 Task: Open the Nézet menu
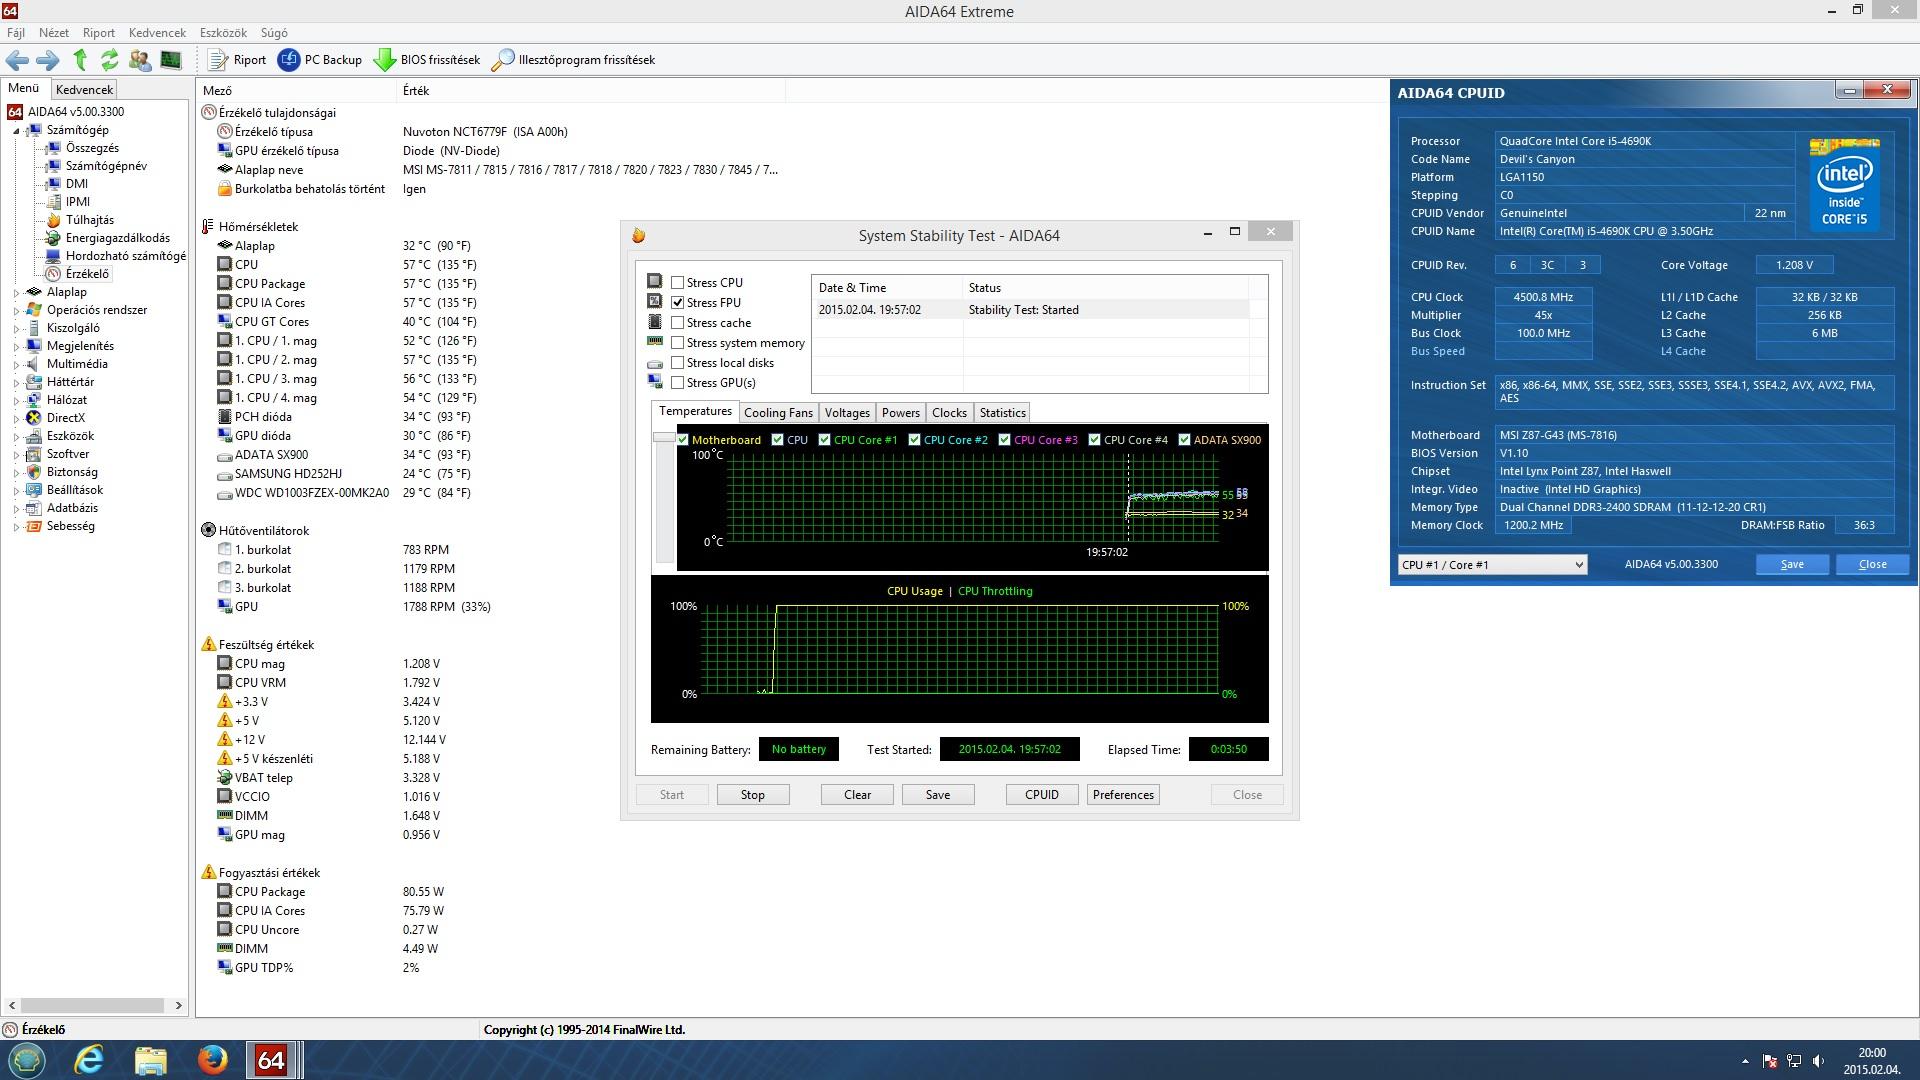54,33
